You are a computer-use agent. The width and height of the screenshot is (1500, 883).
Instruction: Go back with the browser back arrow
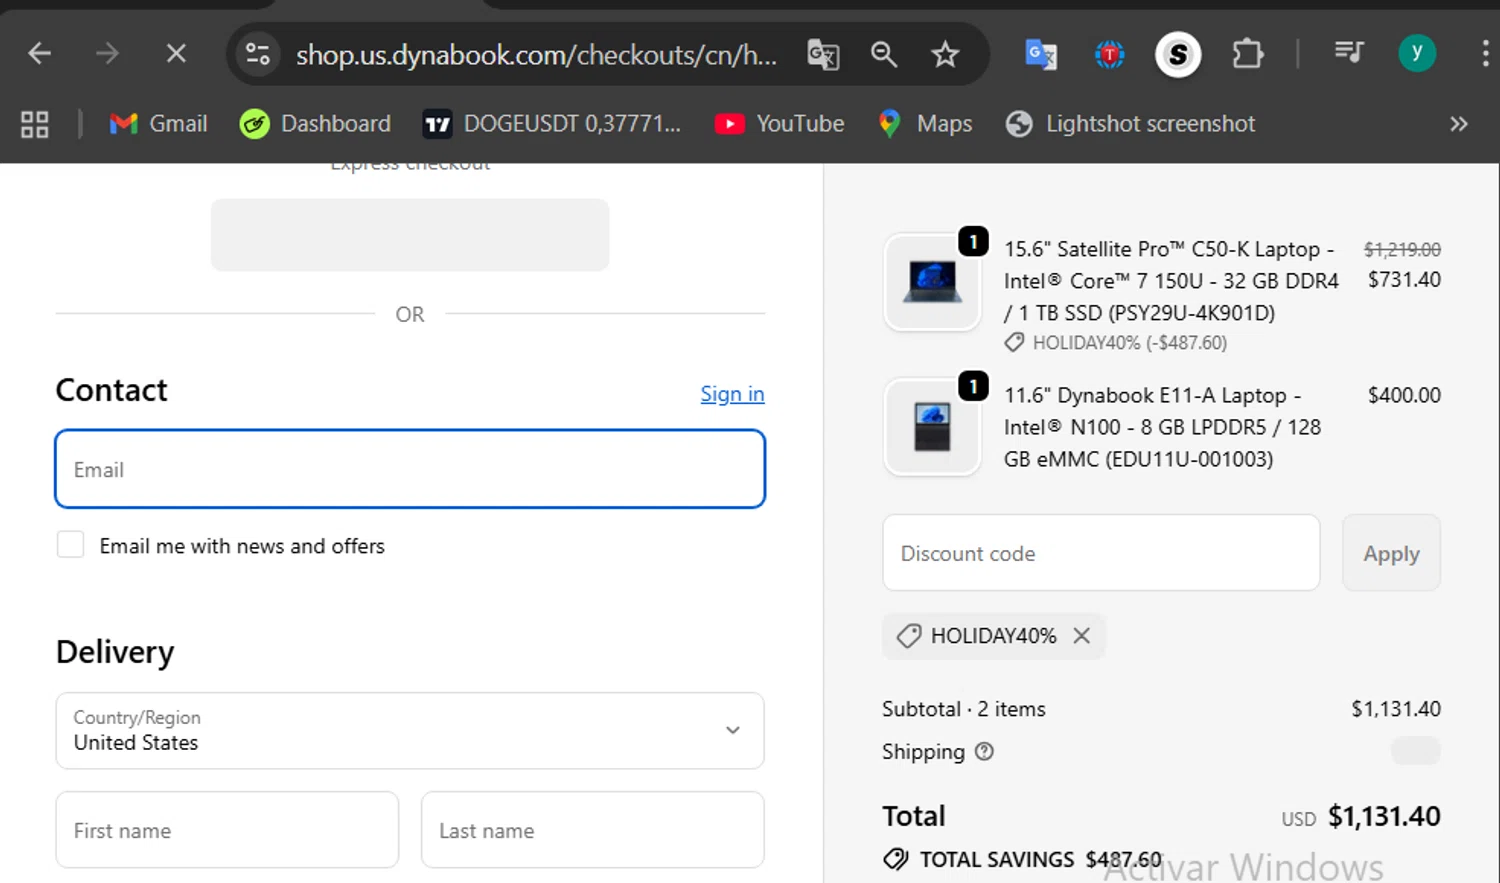pyautogui.click(x=39, y=53)
